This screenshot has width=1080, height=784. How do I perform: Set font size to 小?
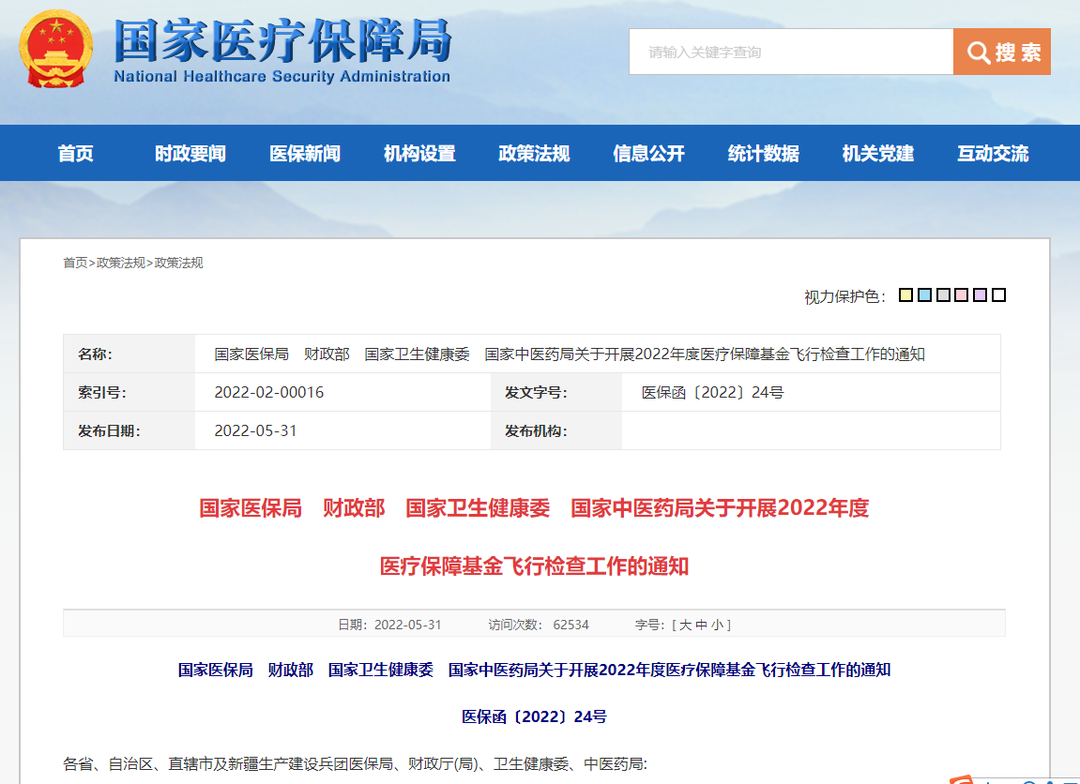coord(718,625)
